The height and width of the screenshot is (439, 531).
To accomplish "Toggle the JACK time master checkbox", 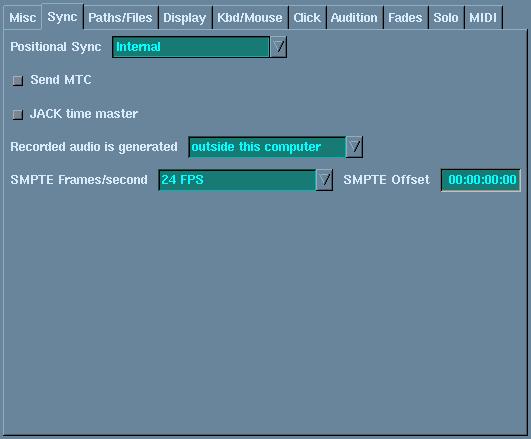I will pos(18,114).
